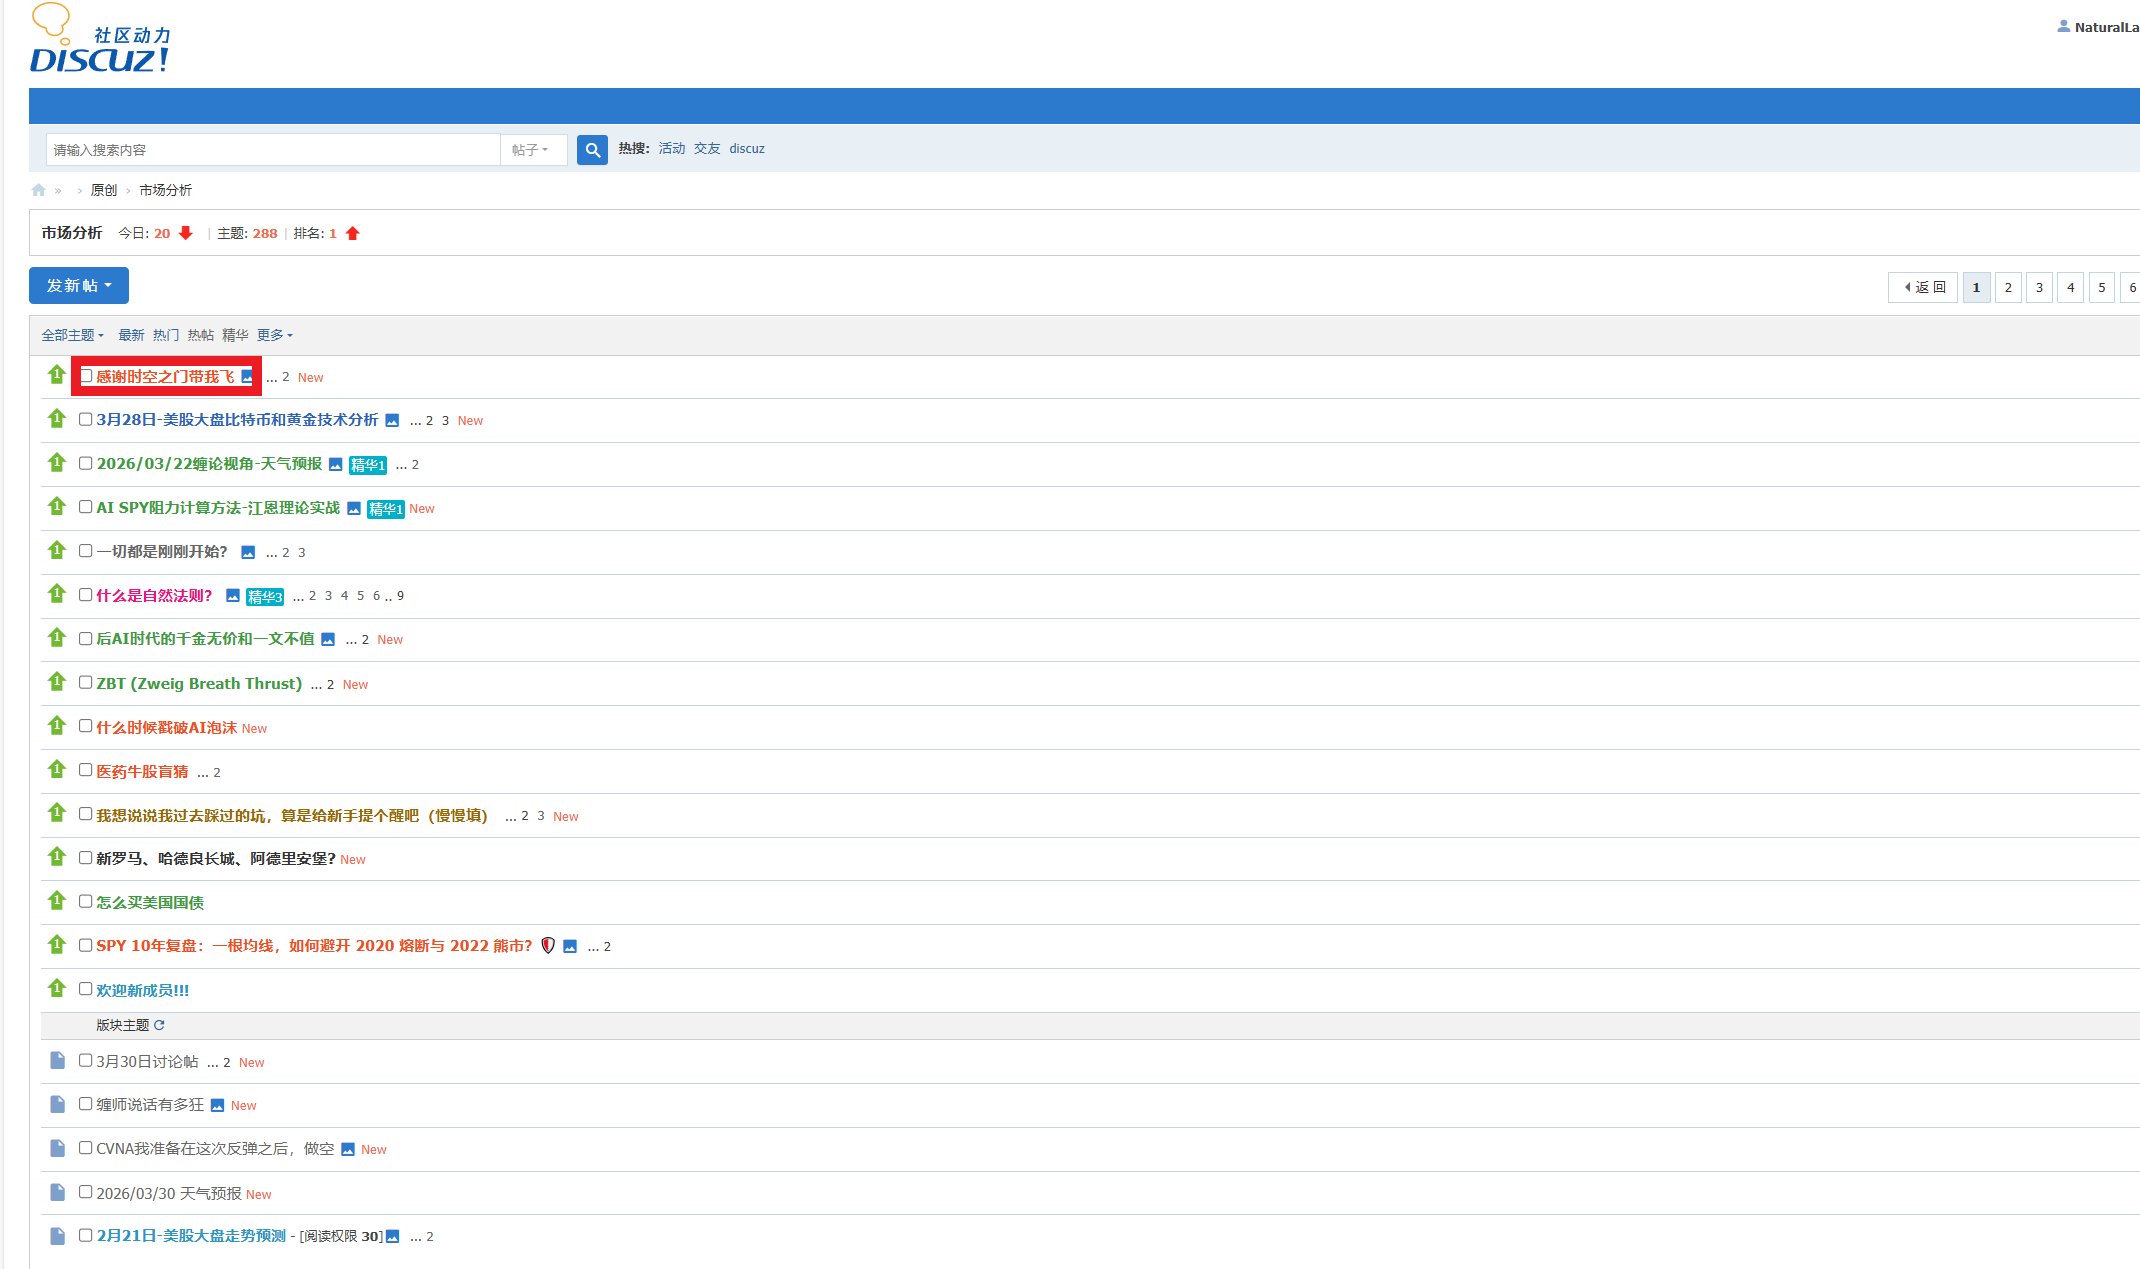Click image icon on 一切都是刚刚开始 thread
The height and width of the screenshot is (1269, 2140).
coord(248,553)
